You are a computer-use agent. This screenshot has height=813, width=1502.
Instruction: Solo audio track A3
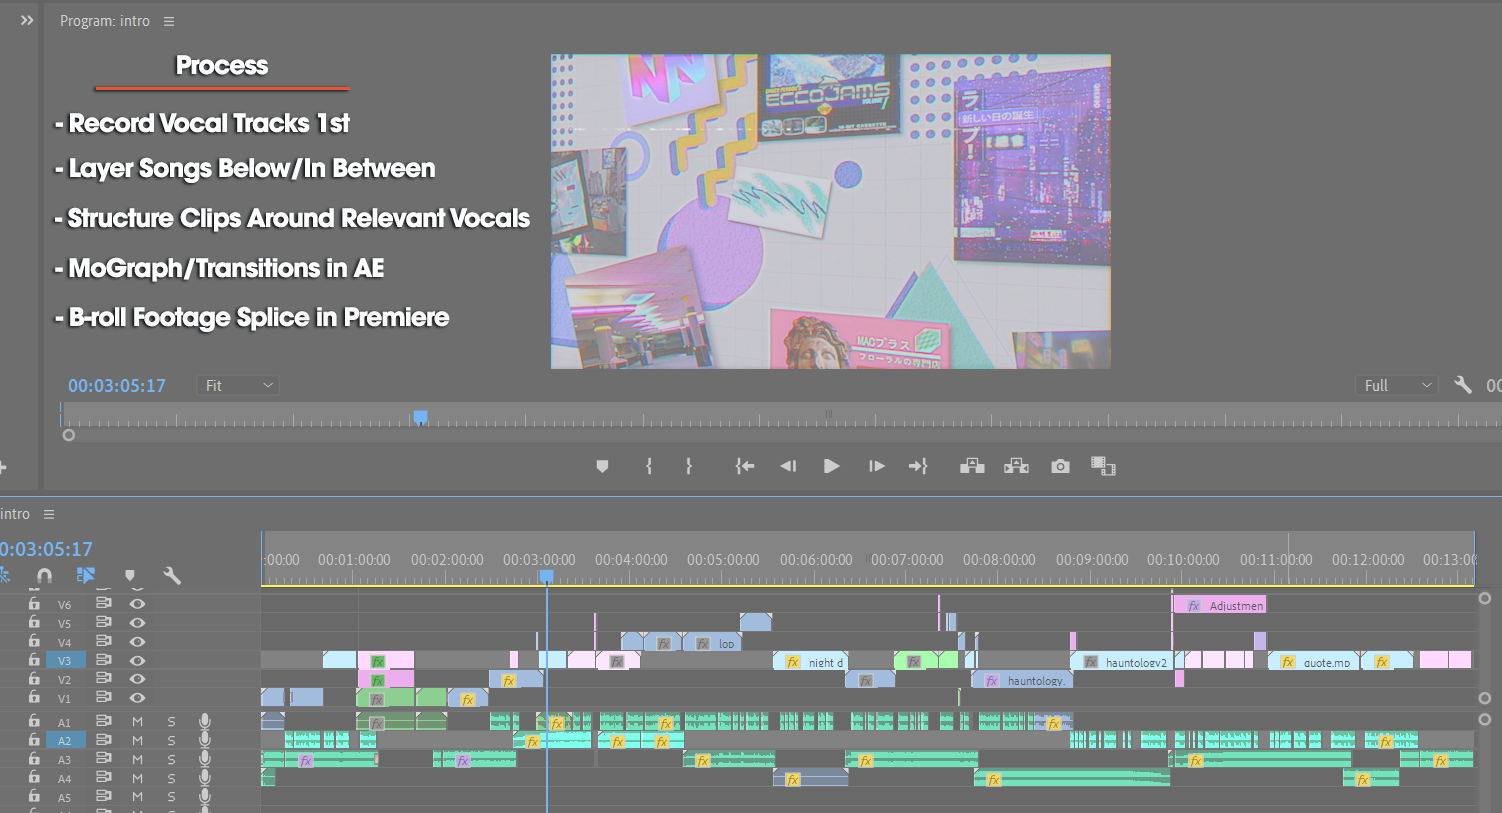pyautogui.click(x=171, y=759)
